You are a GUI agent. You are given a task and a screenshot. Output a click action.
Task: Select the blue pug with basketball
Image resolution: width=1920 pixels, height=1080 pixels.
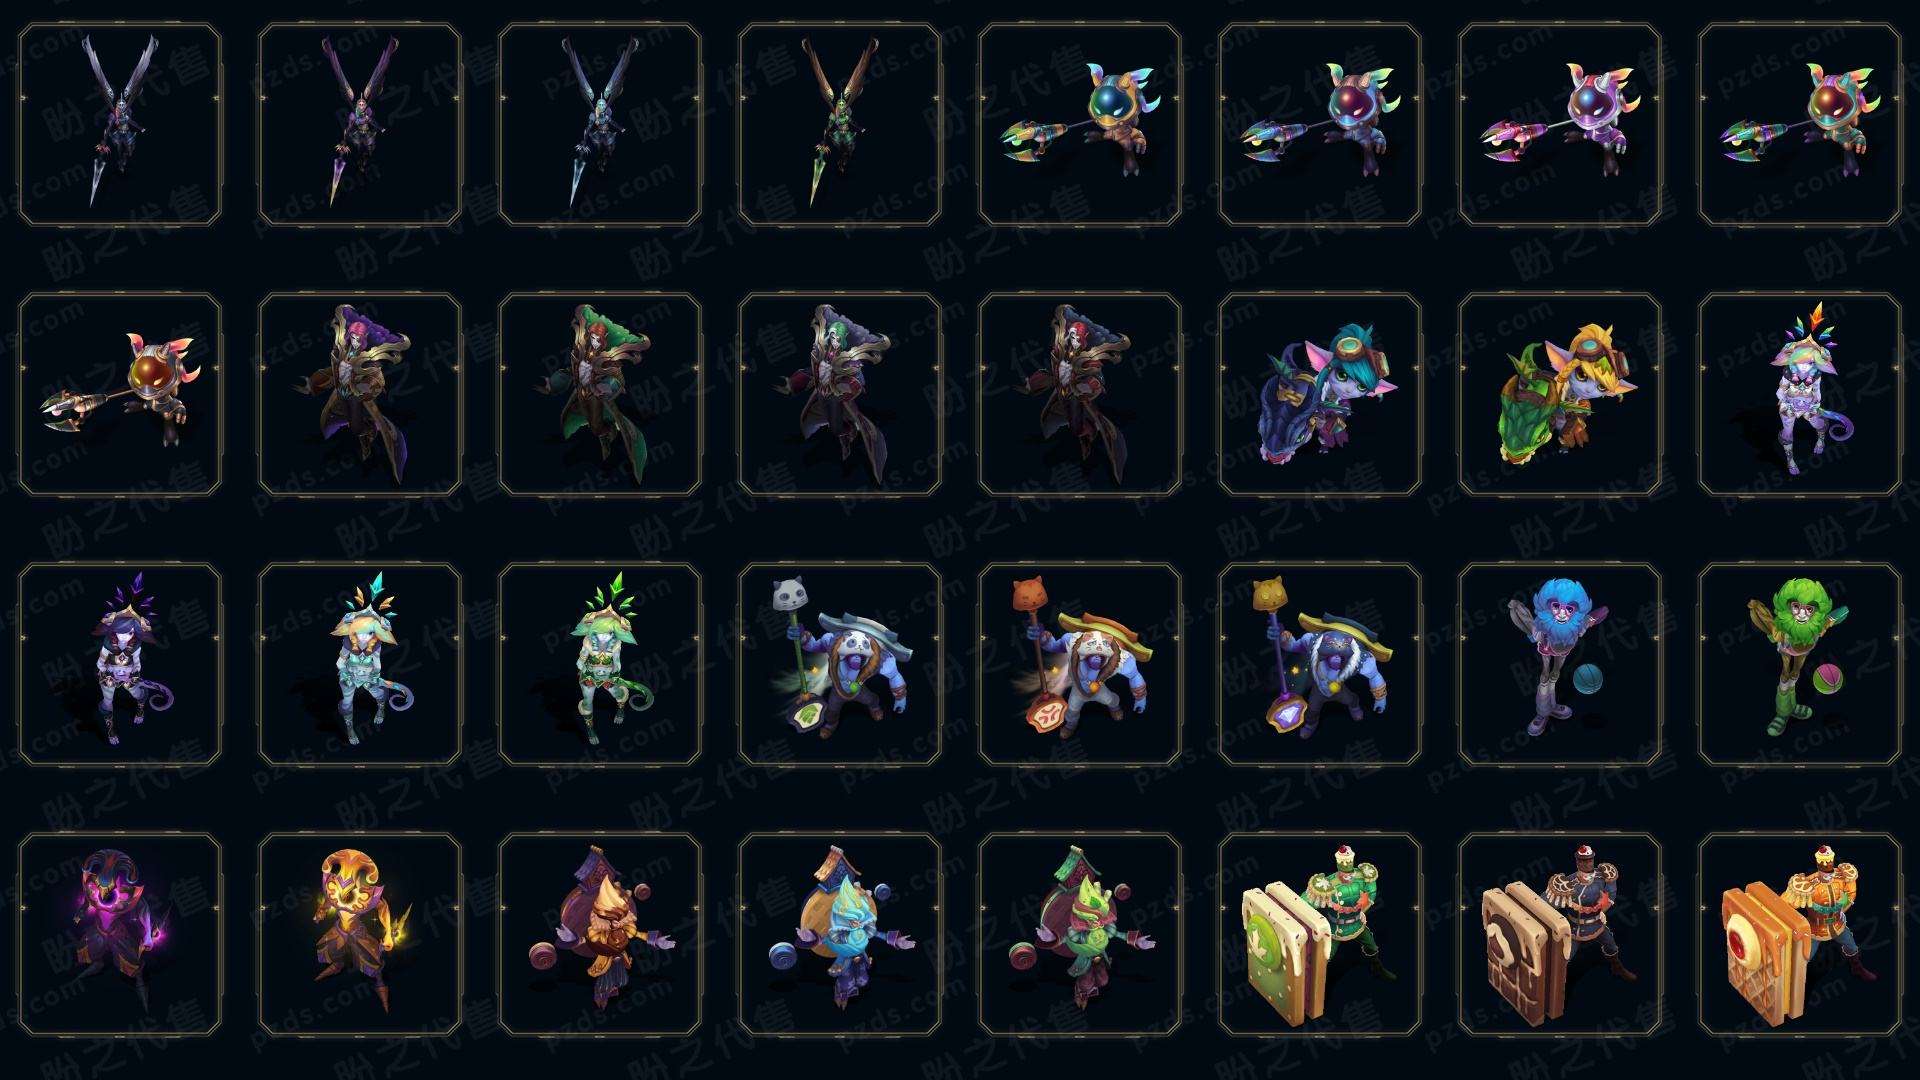coord(1559,664)
